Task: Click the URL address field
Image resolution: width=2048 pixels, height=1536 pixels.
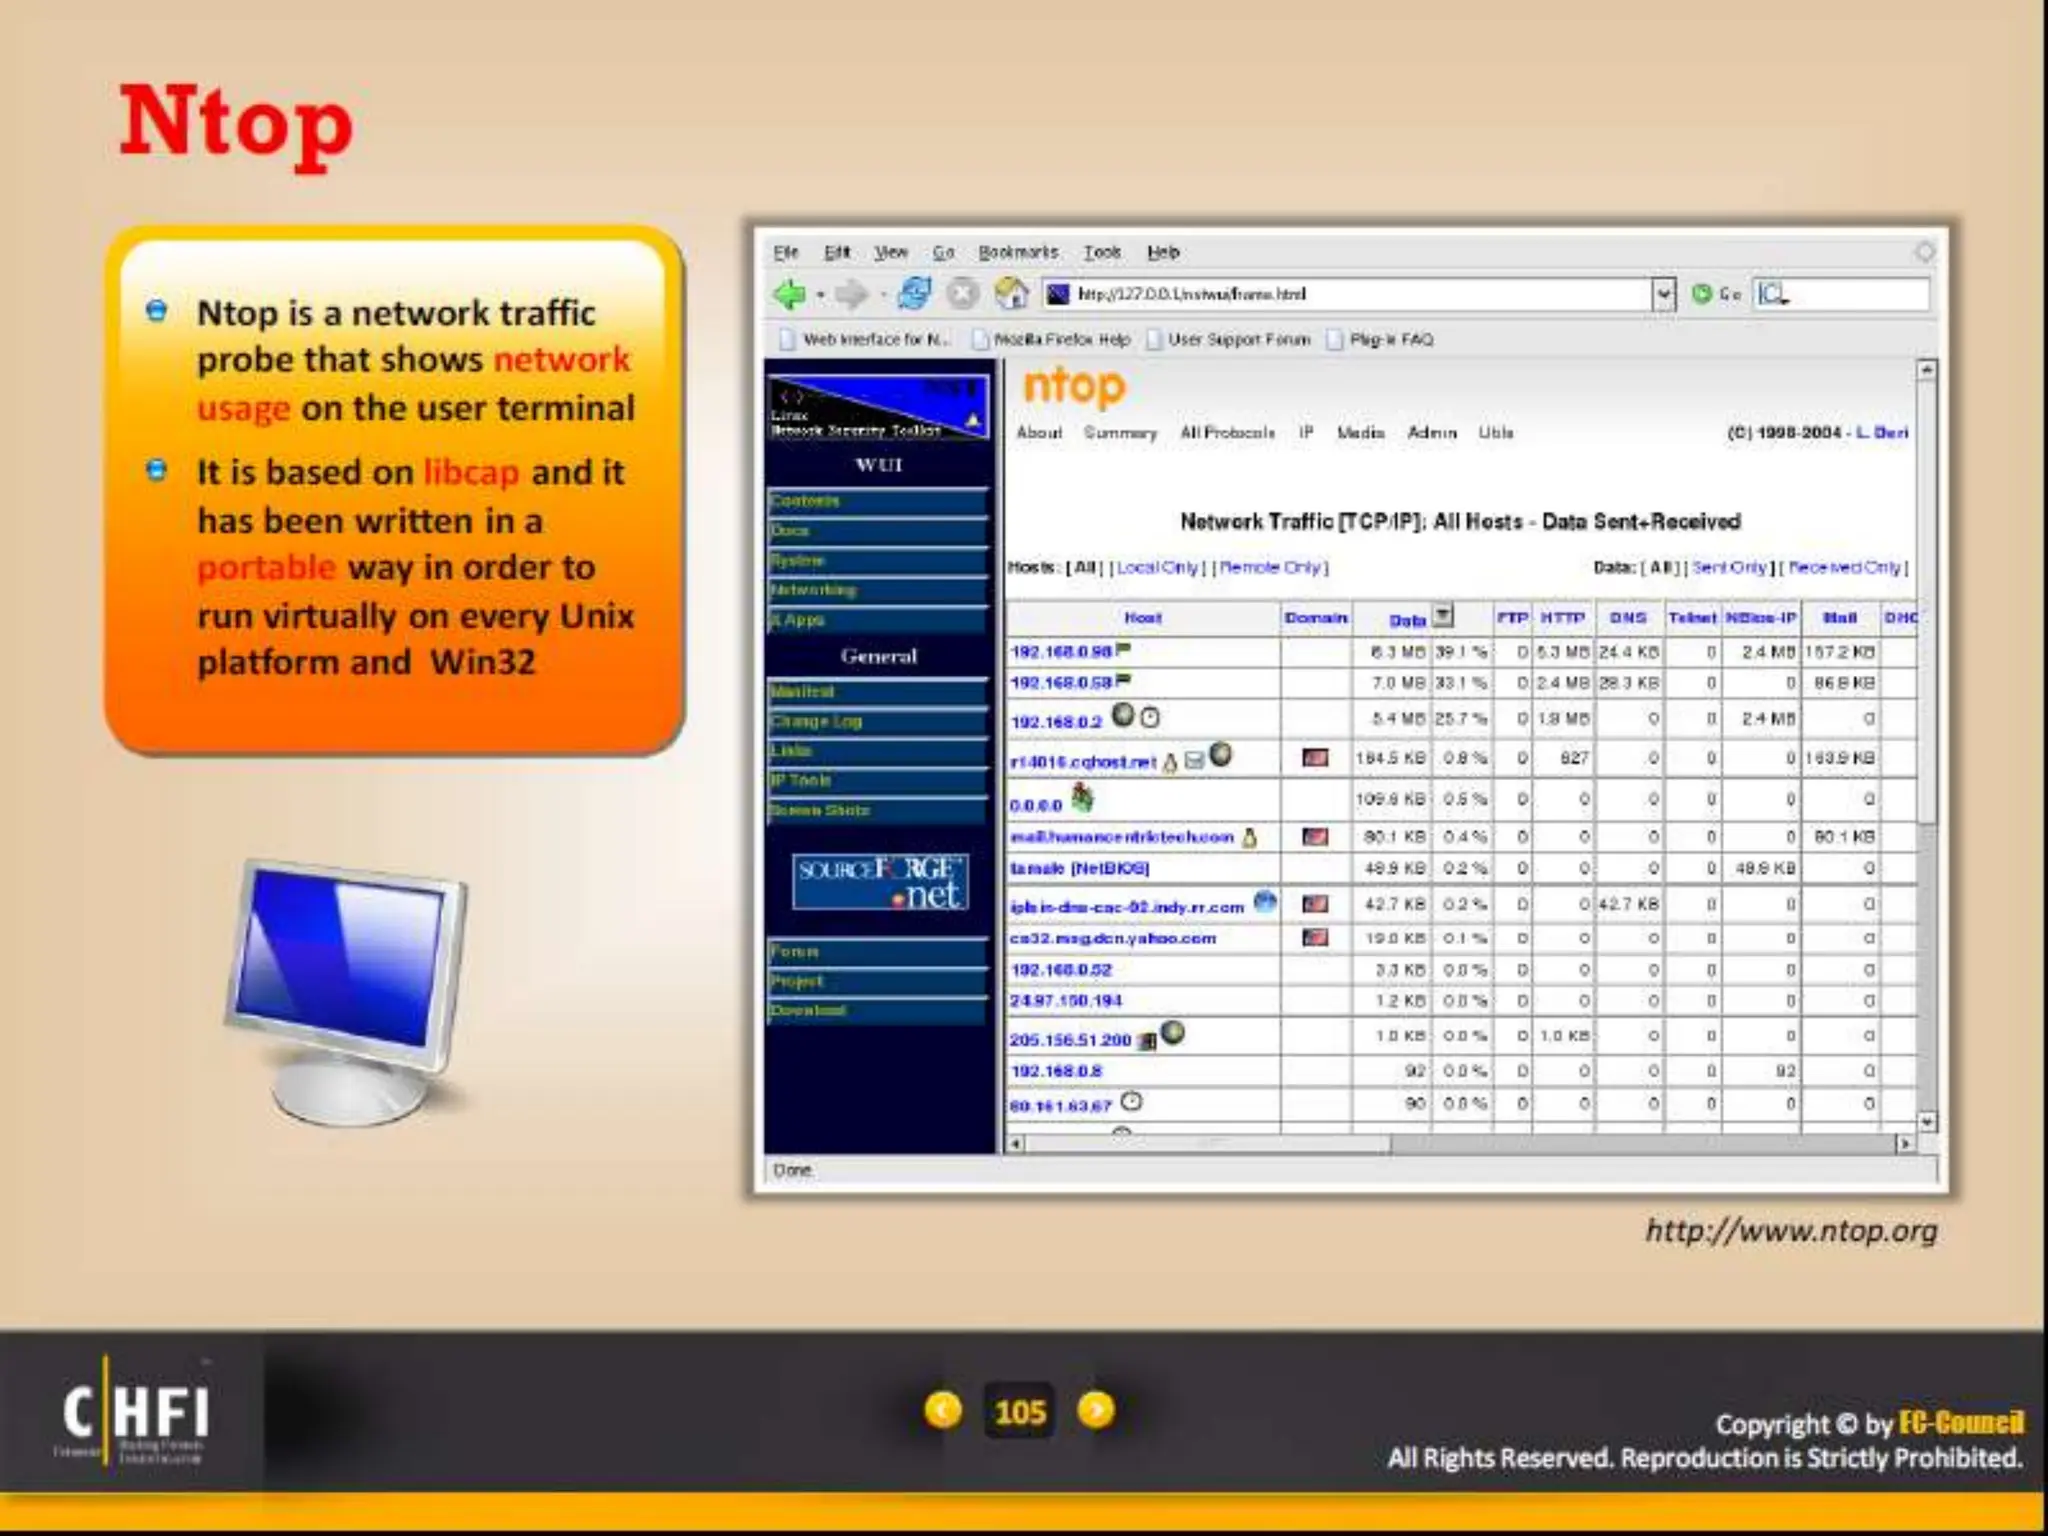Action: (x=1347, y=294)
